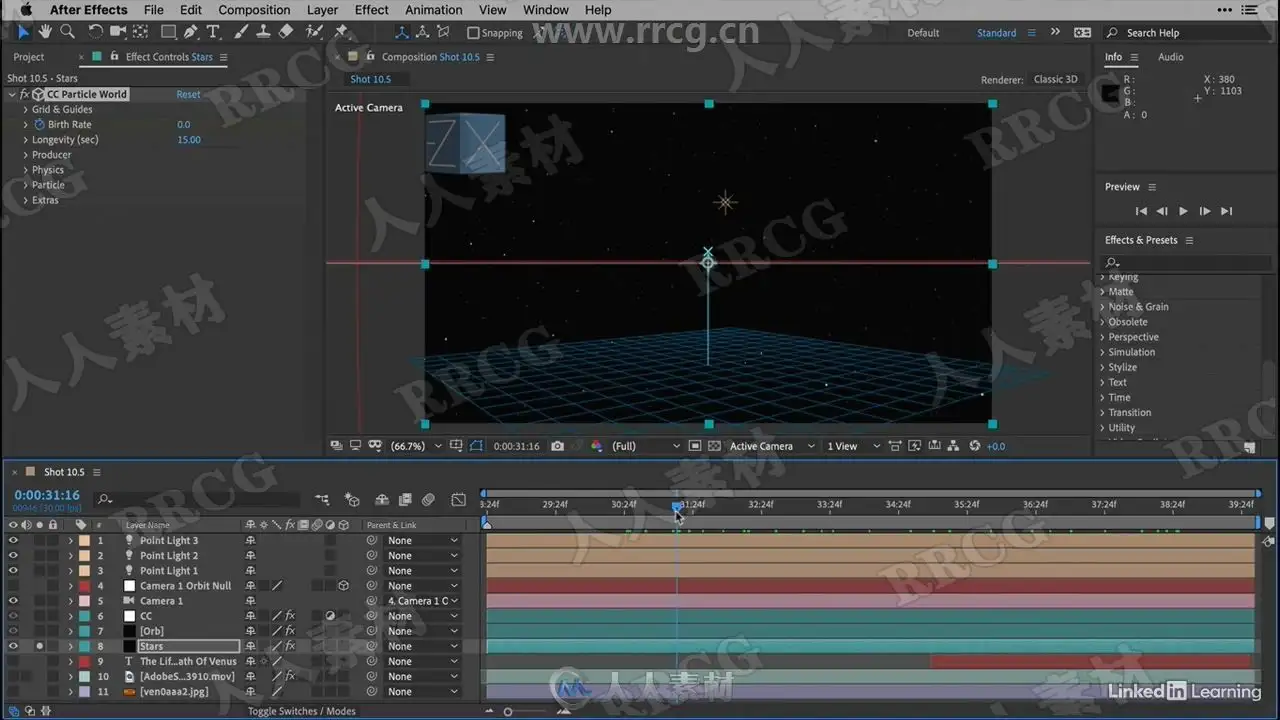Select the Hand tool
The image size is (1280, 720).
point(45,32)
